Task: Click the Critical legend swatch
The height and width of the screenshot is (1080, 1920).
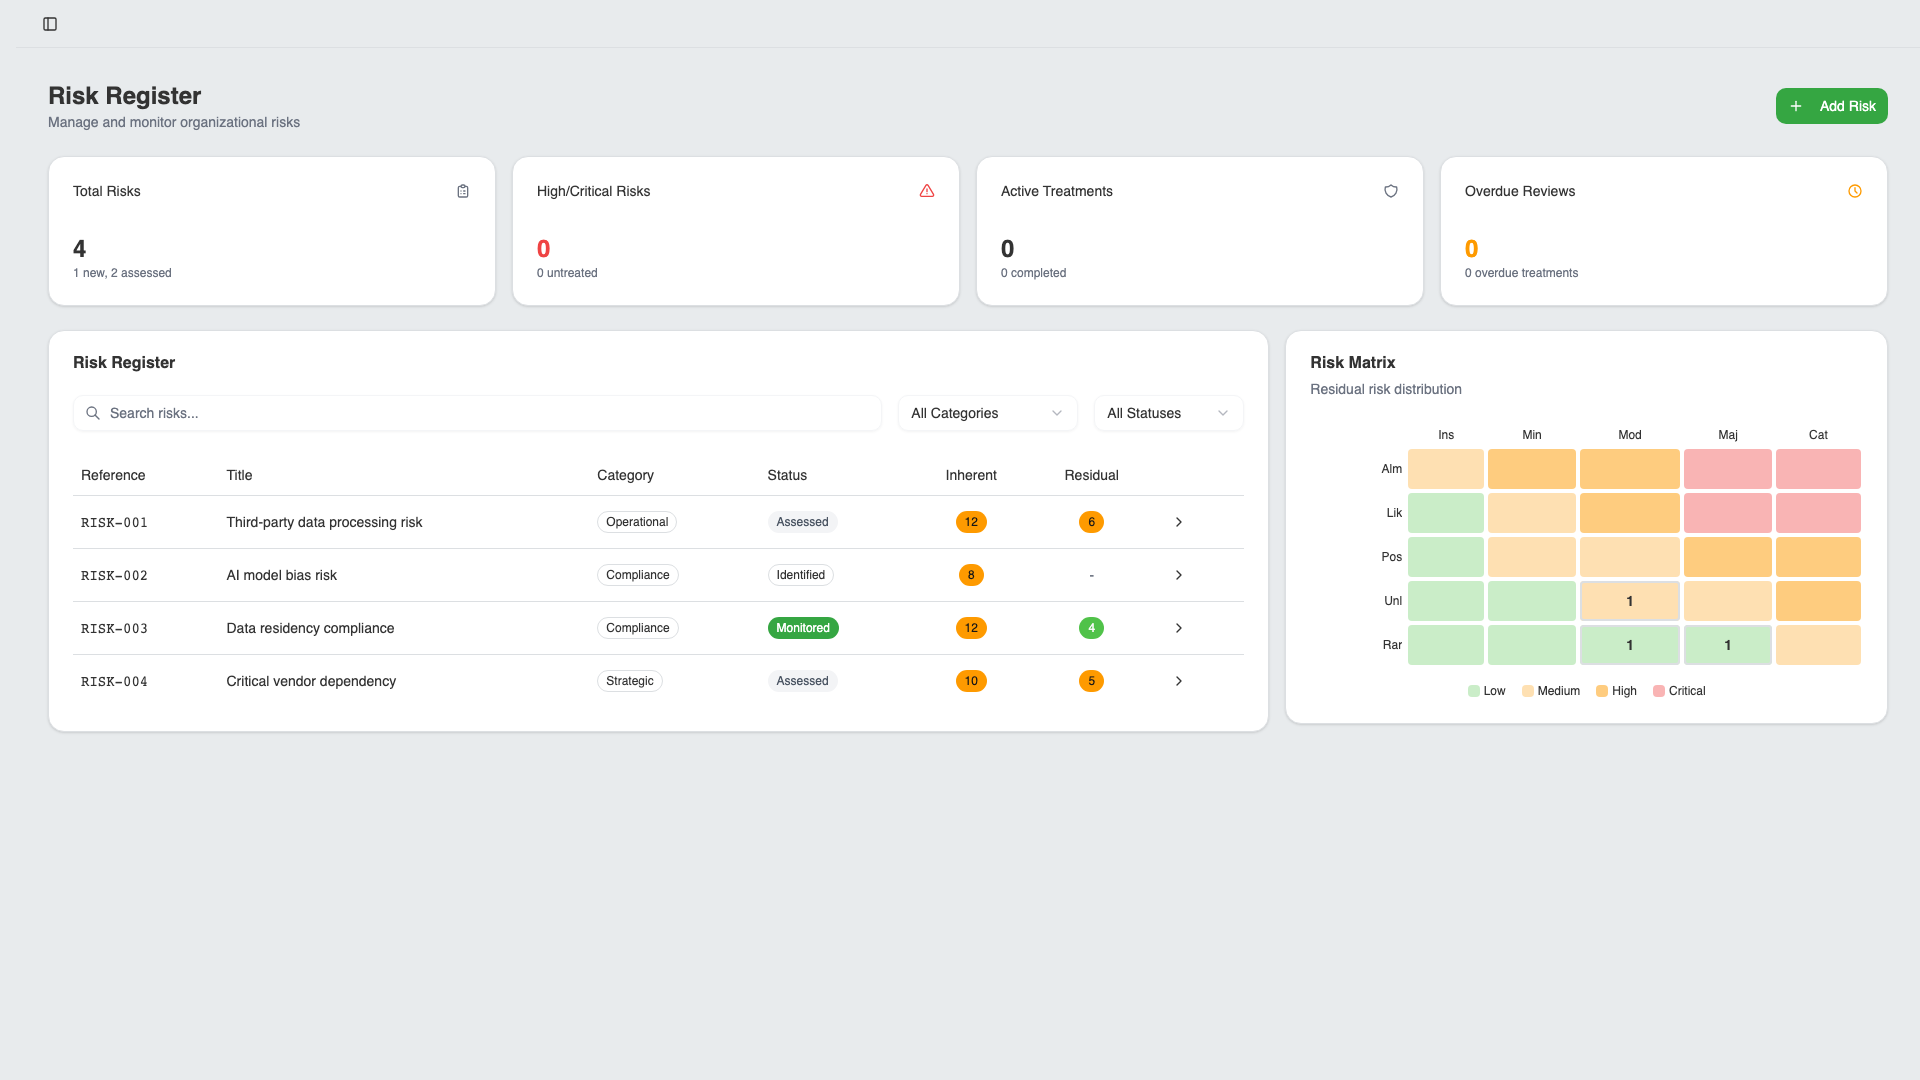Action: click(1659, 691)
